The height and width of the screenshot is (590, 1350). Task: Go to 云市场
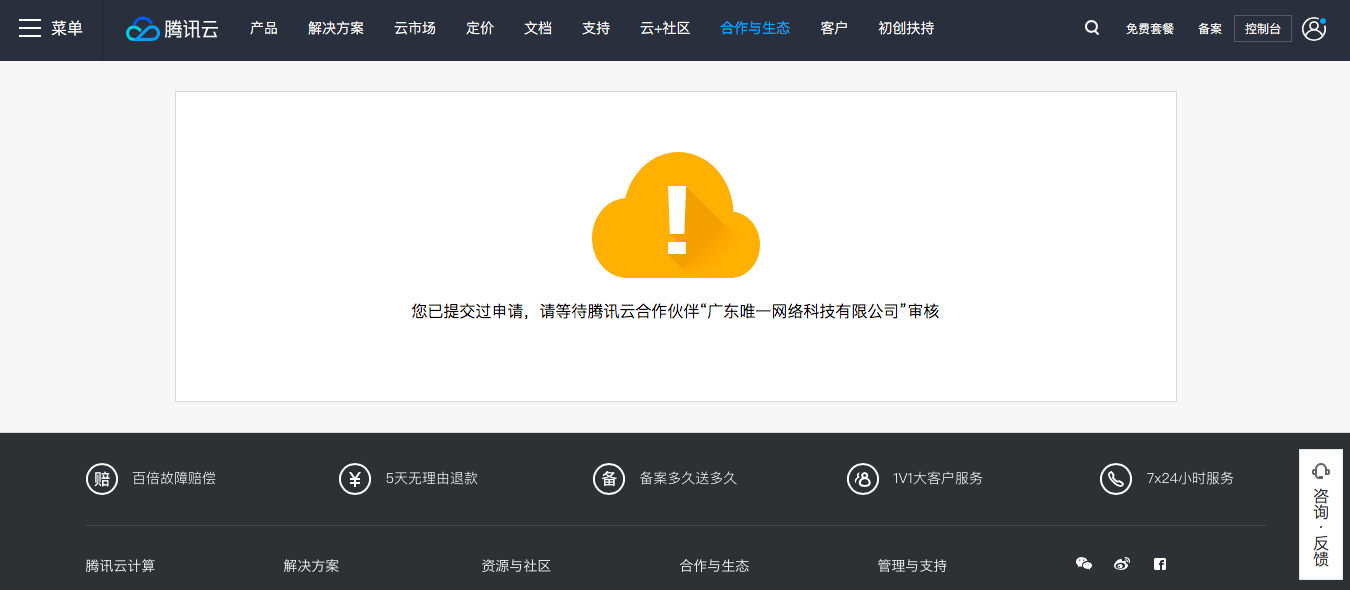(x=415, y=28)
